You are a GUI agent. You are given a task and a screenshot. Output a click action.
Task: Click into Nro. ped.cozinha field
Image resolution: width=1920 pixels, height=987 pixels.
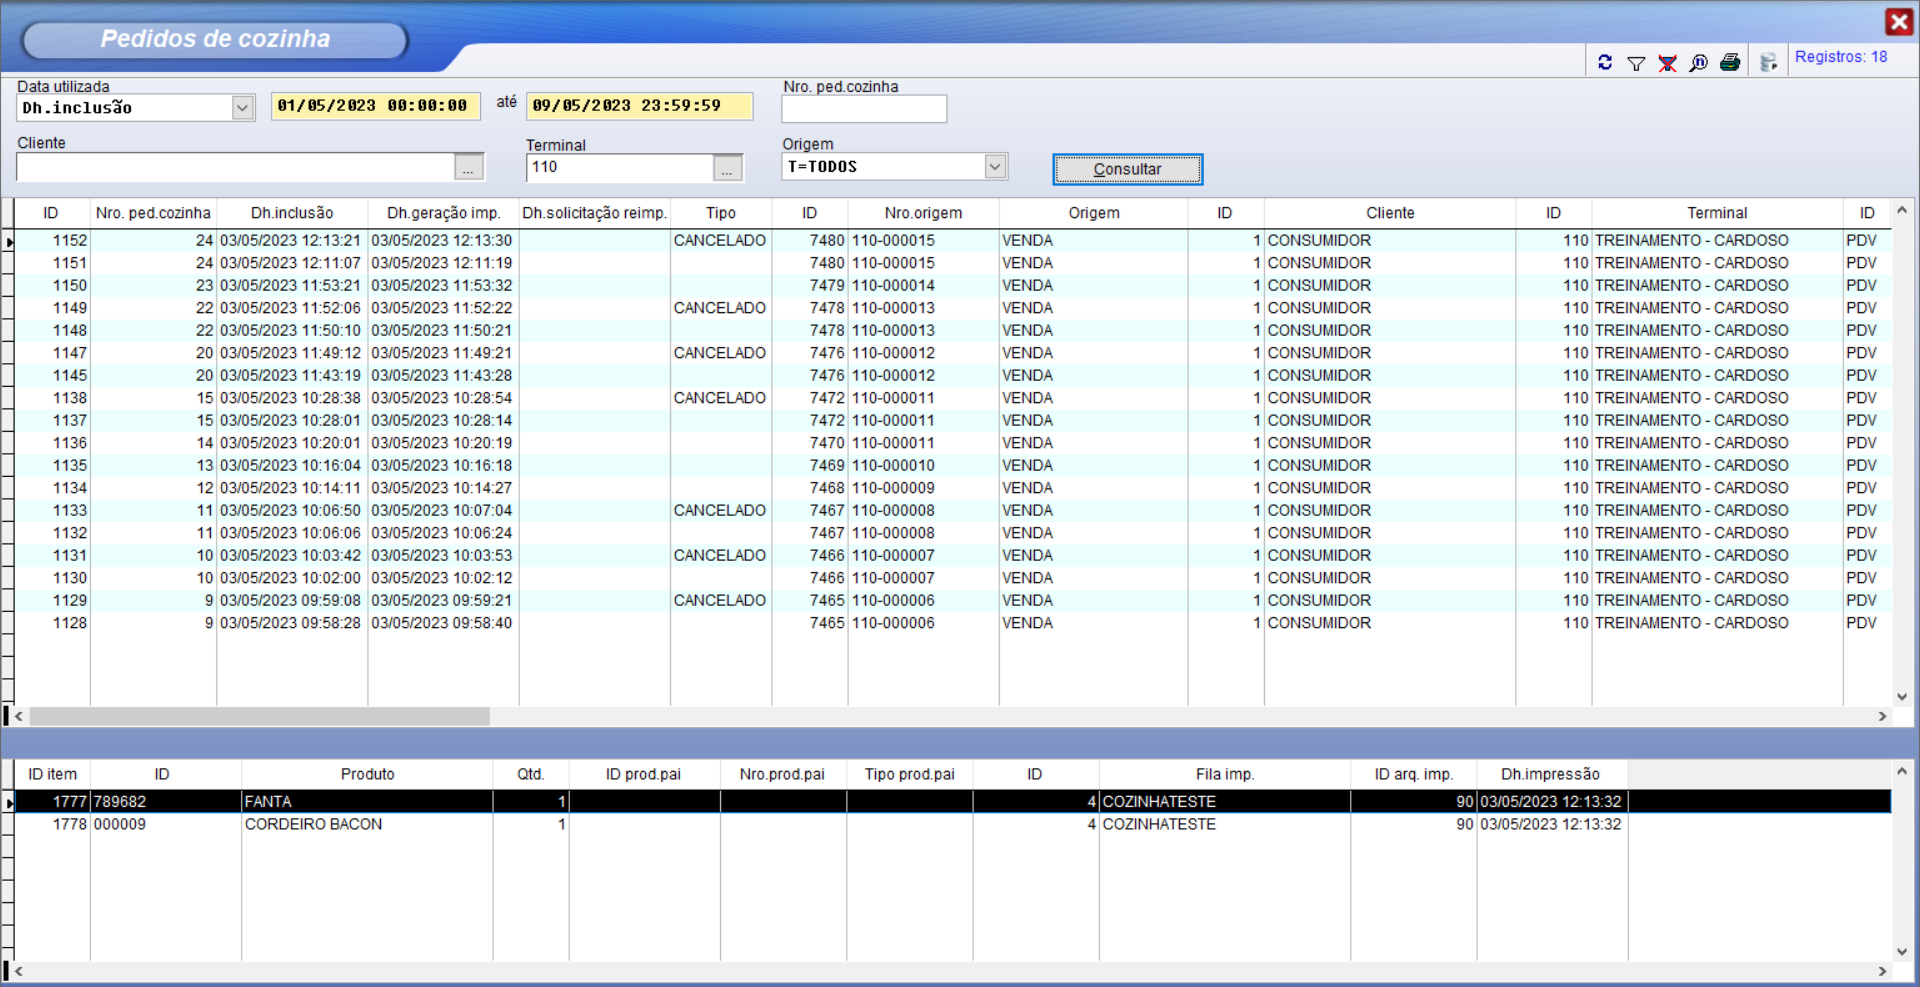click(x=864, y=109)
